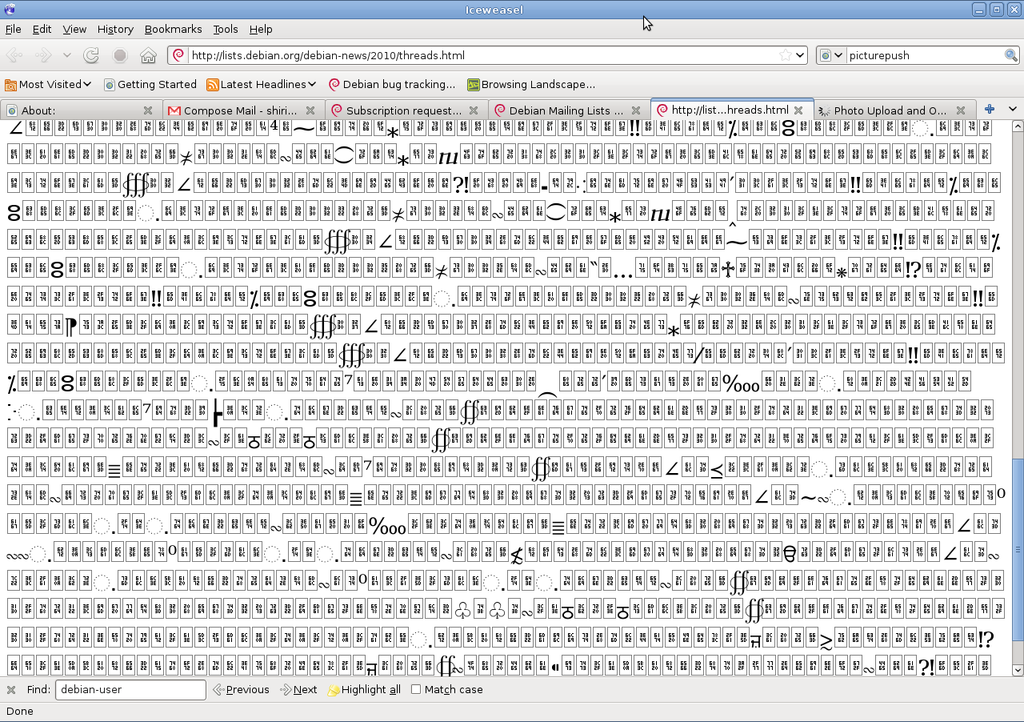This screenshot has width=1024, height=722.
Task: Click inside the debian-user find field
Action: pos(130,689)
